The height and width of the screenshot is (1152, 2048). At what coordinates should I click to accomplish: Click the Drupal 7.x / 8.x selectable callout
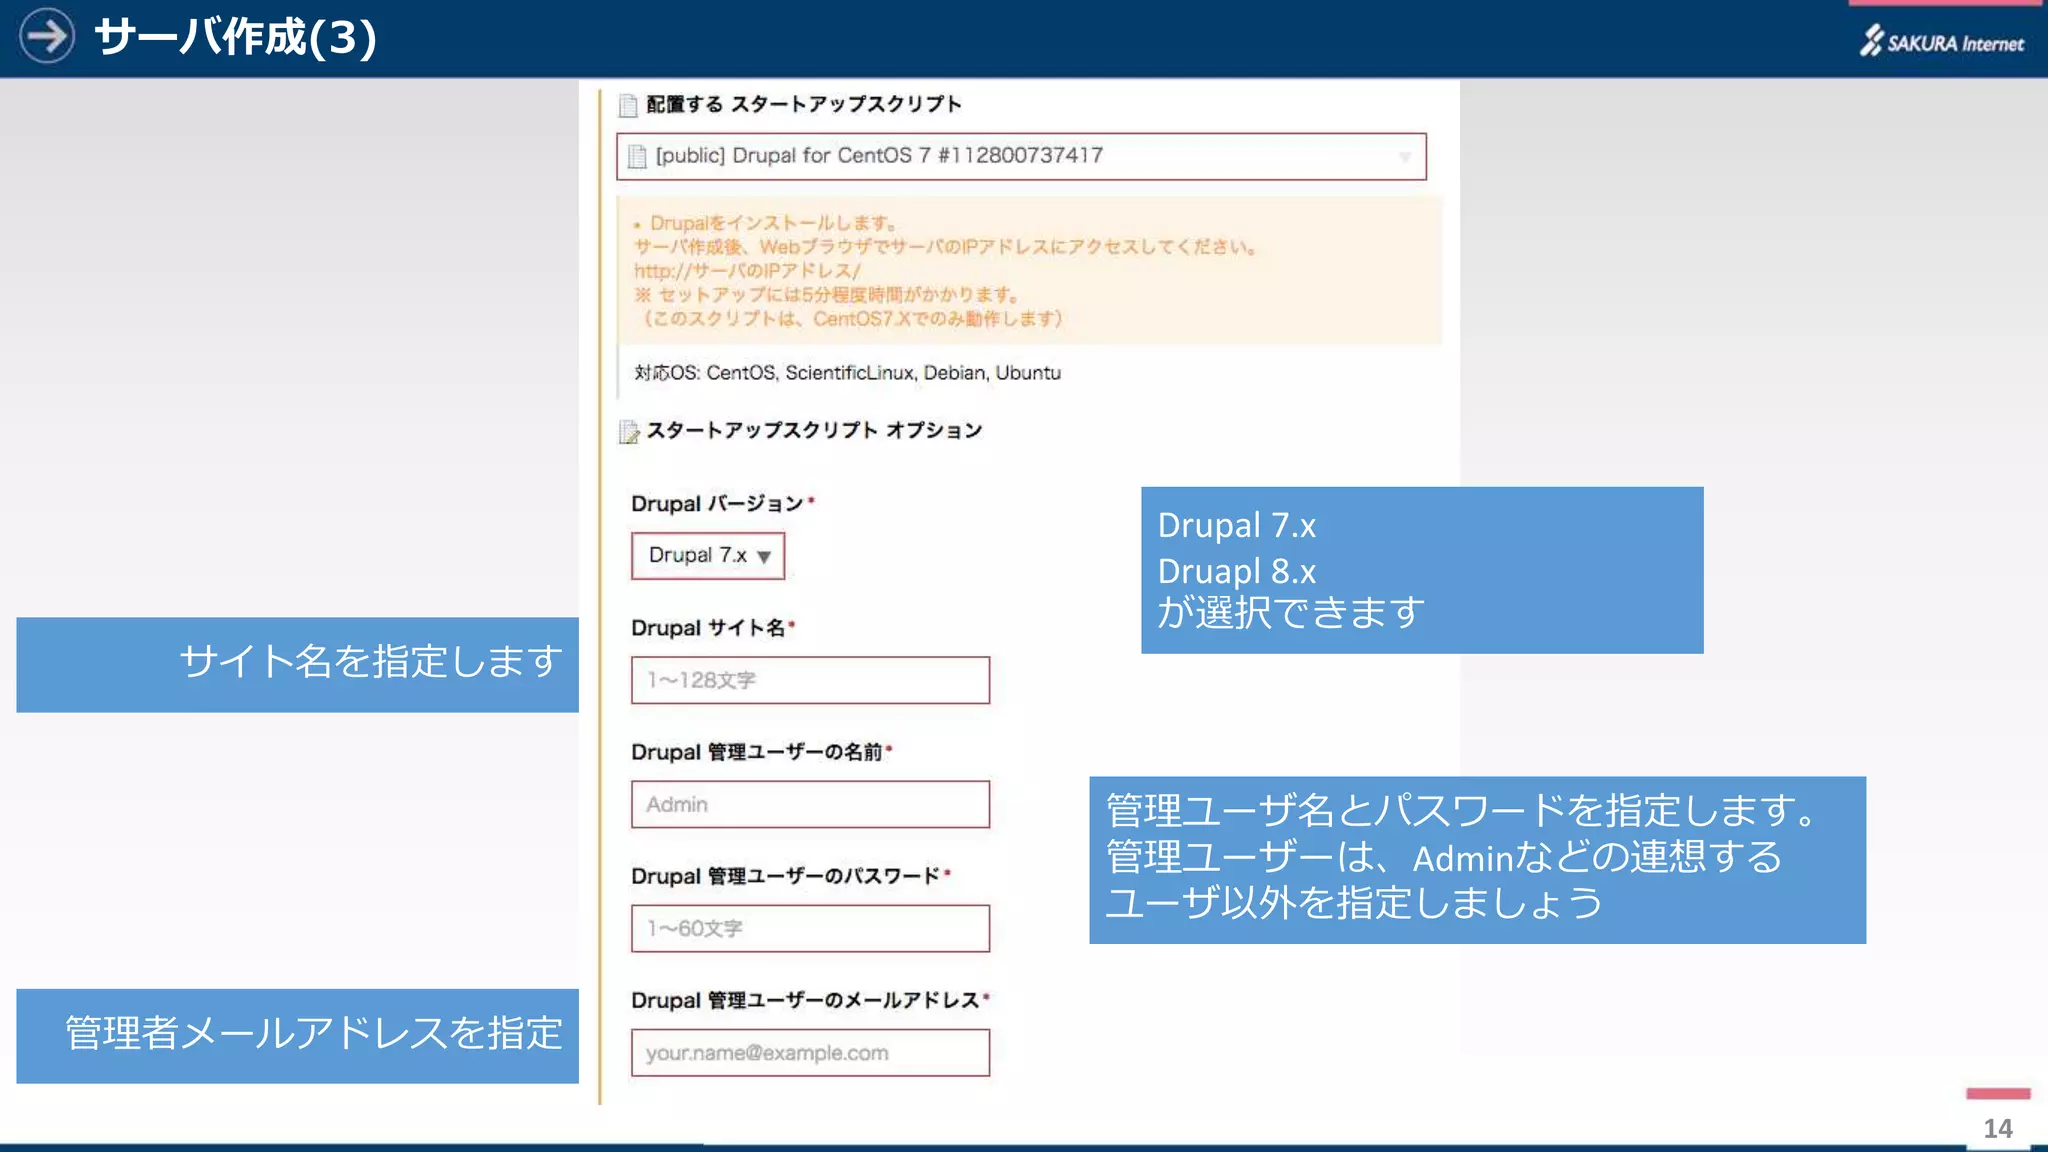tap(1422, 570)
